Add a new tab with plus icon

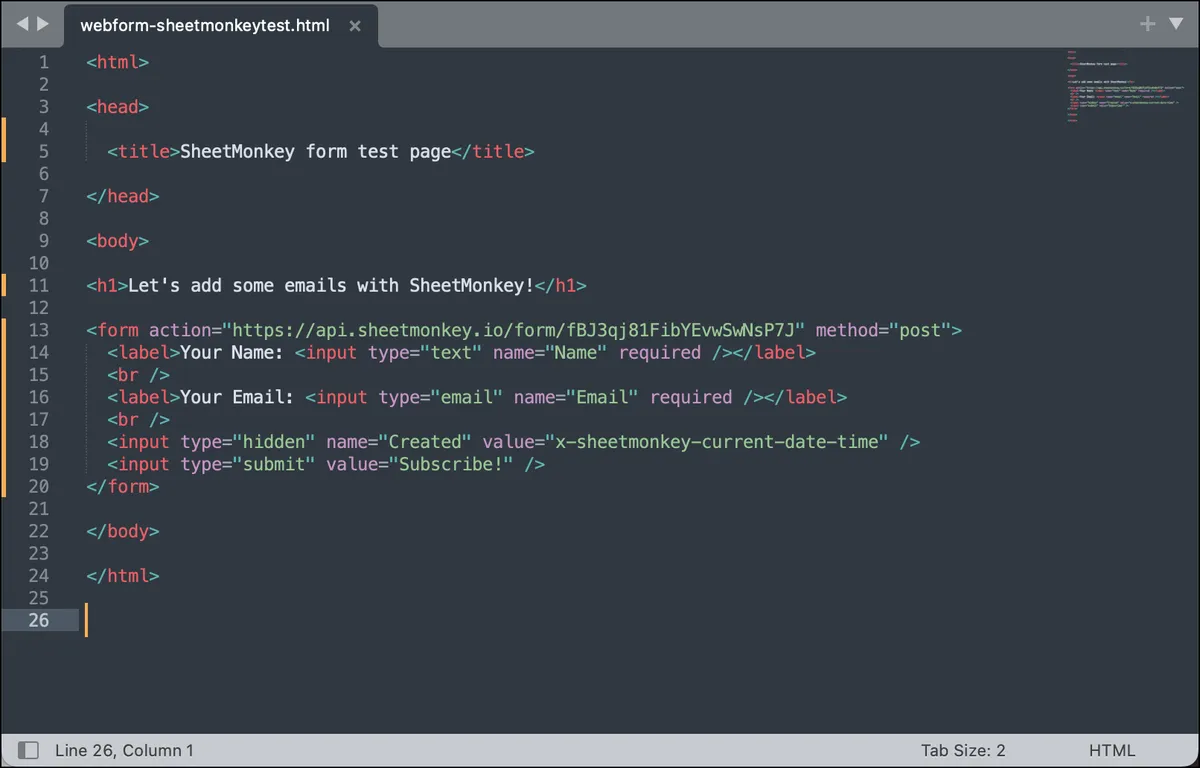click(1148, 24)
